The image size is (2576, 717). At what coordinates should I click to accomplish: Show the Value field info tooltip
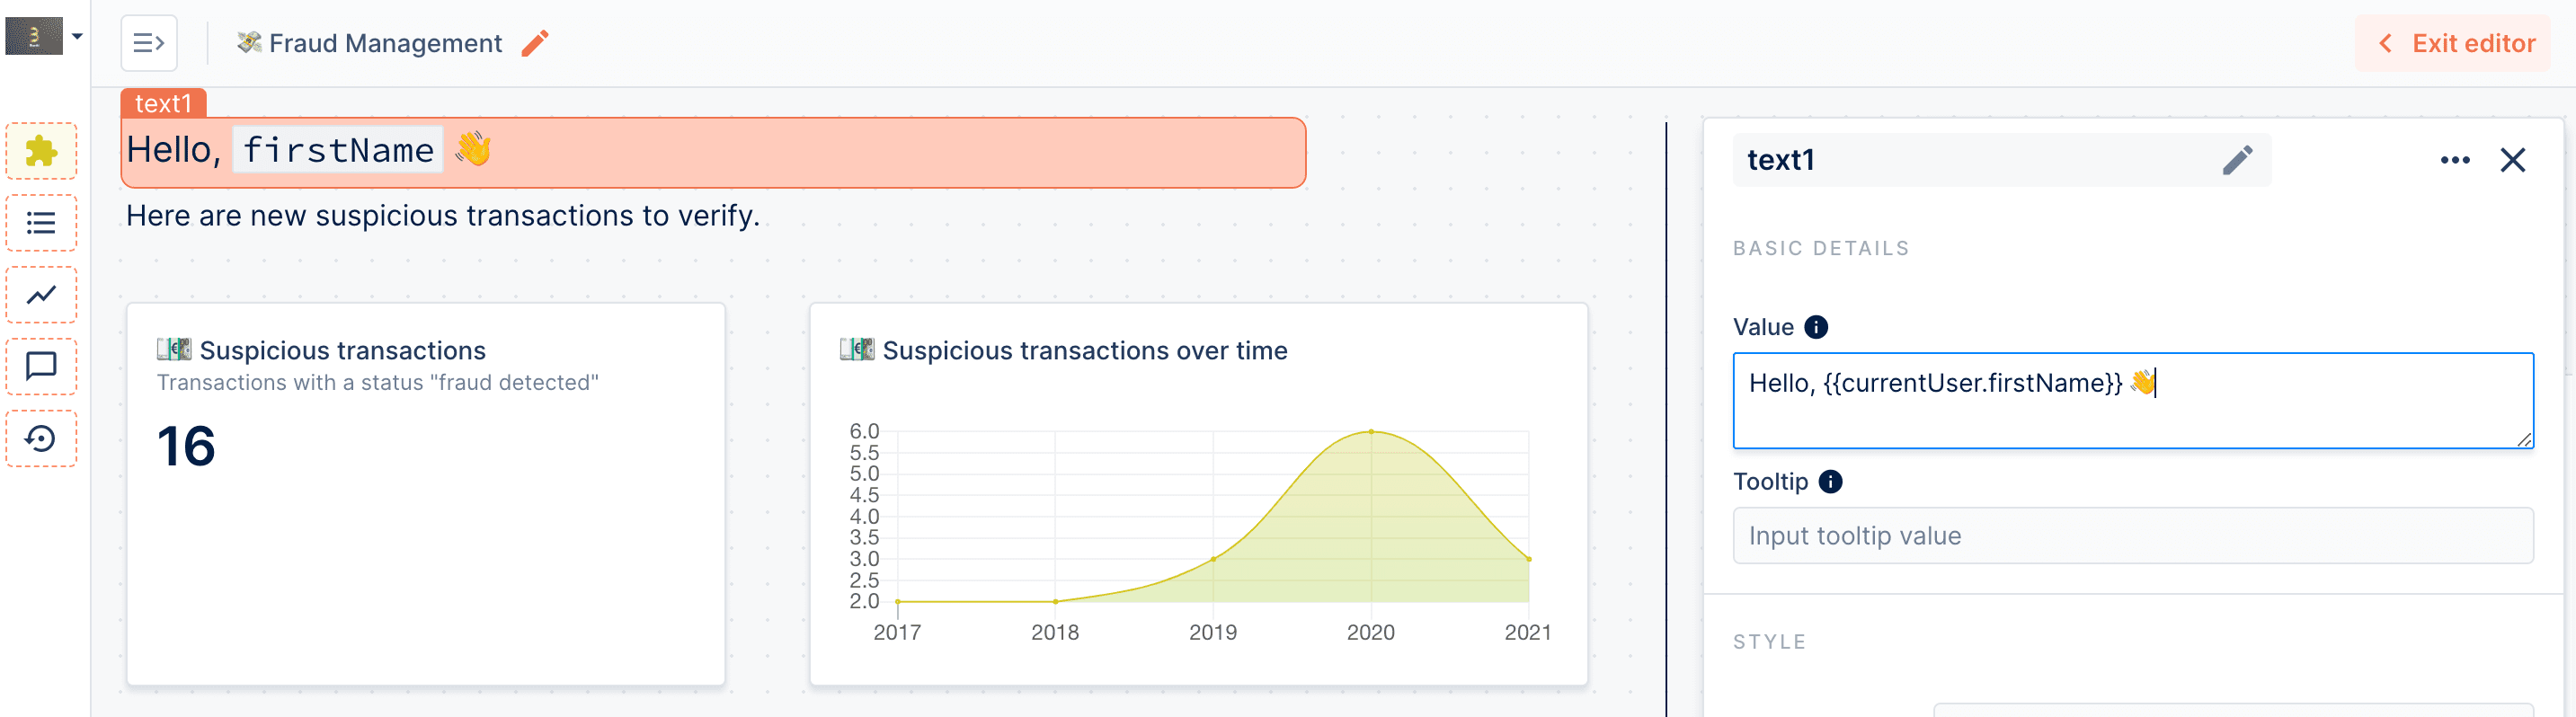(1815, 327)
